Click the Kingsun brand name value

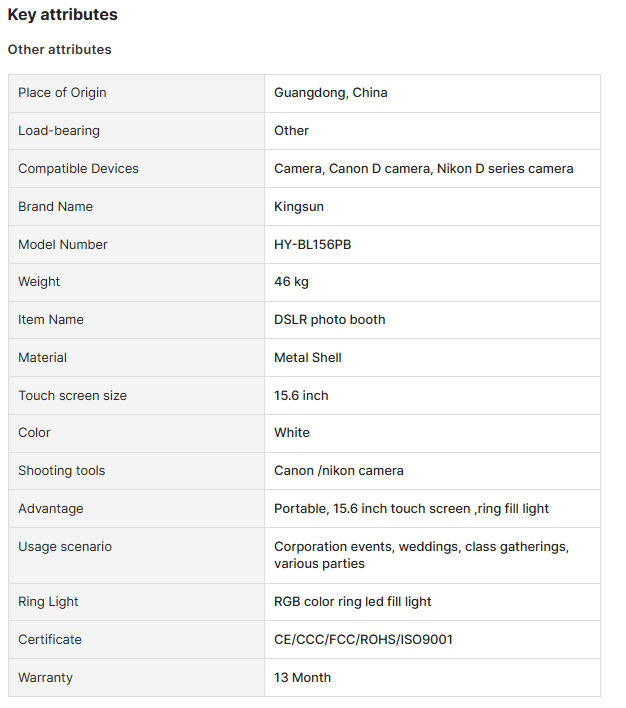click(299, 206)
